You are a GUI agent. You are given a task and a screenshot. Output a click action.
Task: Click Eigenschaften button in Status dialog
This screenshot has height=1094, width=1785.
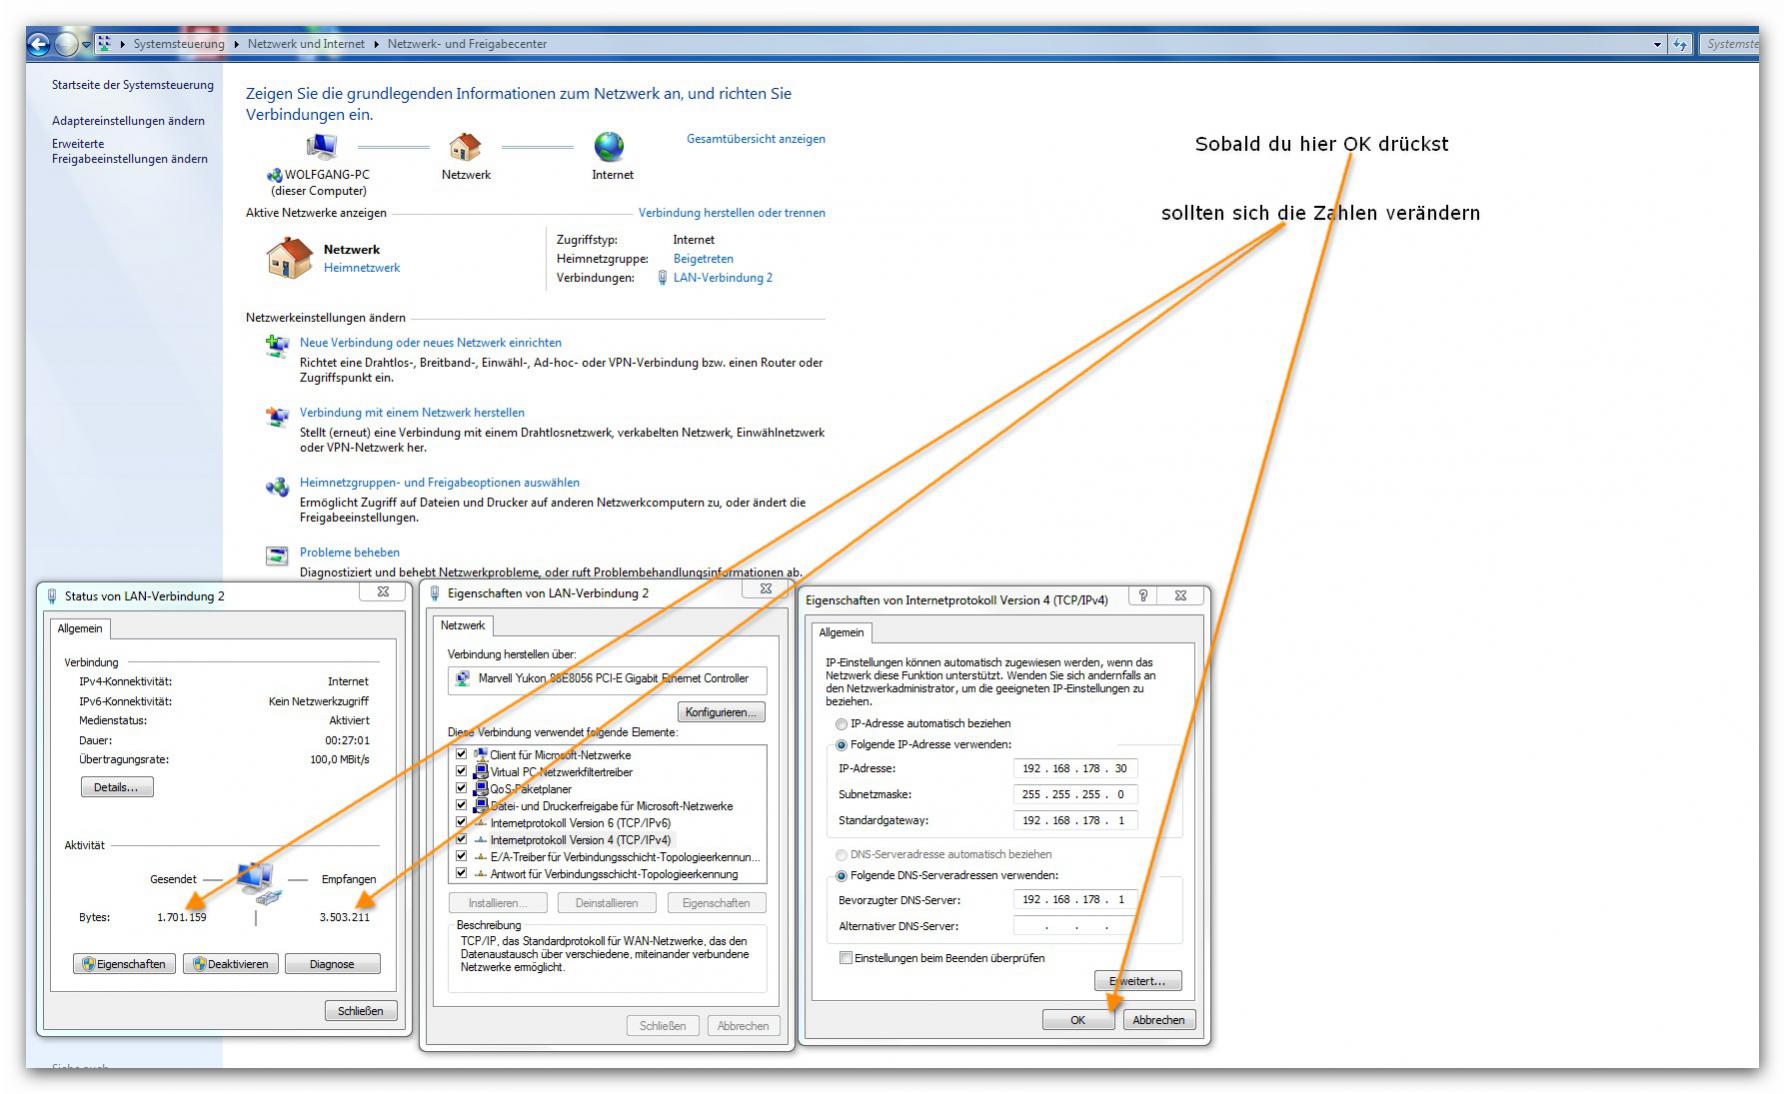(125, 964)
